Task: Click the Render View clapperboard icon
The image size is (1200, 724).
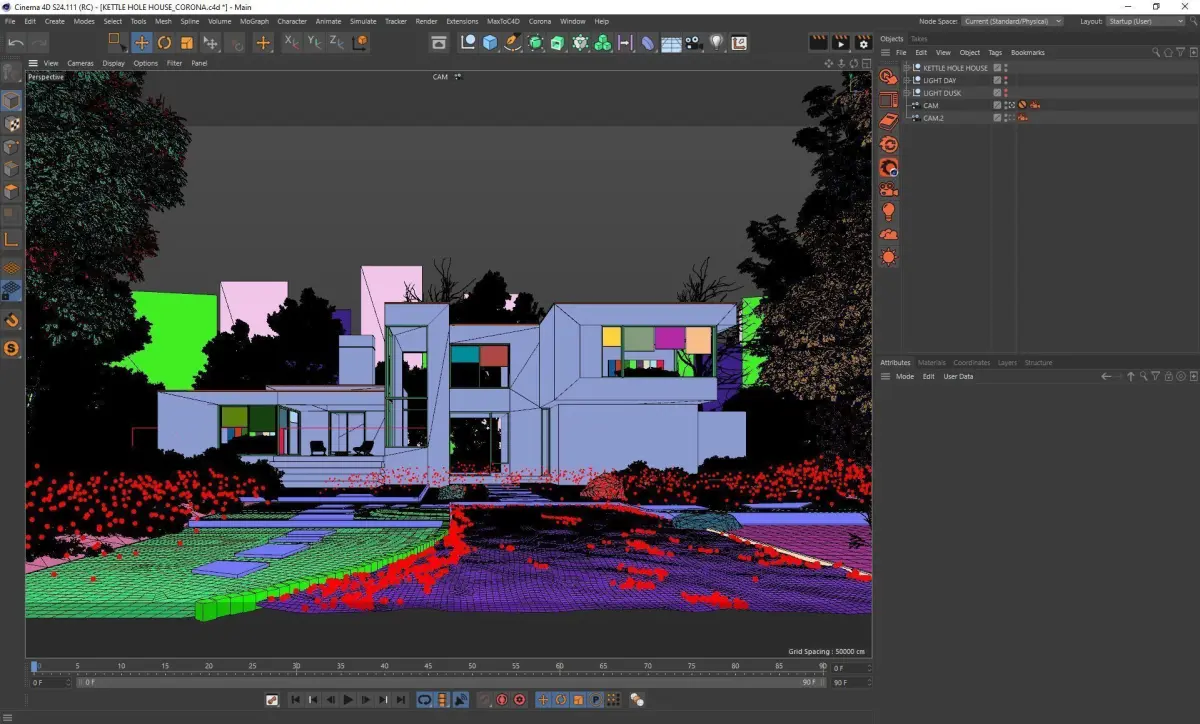Action: click(818, 42)
